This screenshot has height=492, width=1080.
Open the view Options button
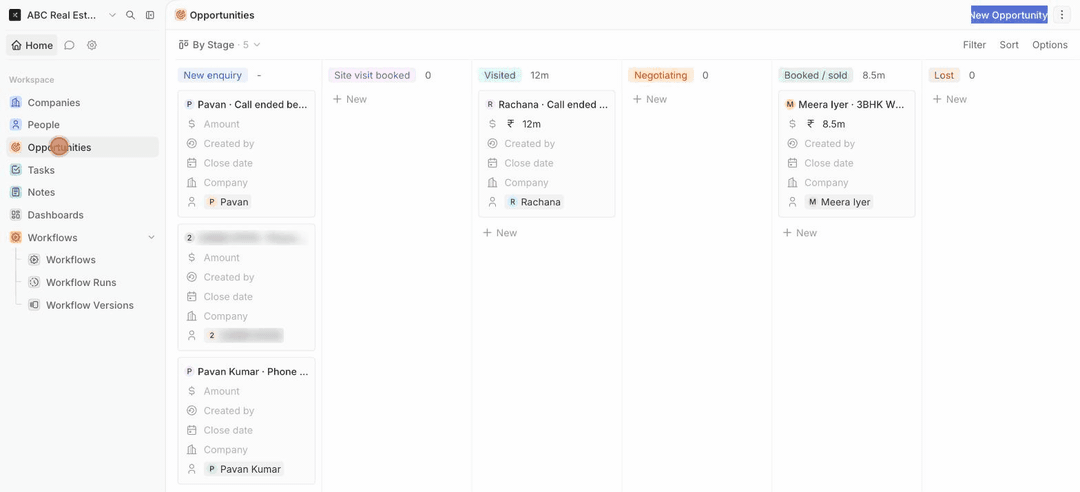(1050, 45)
